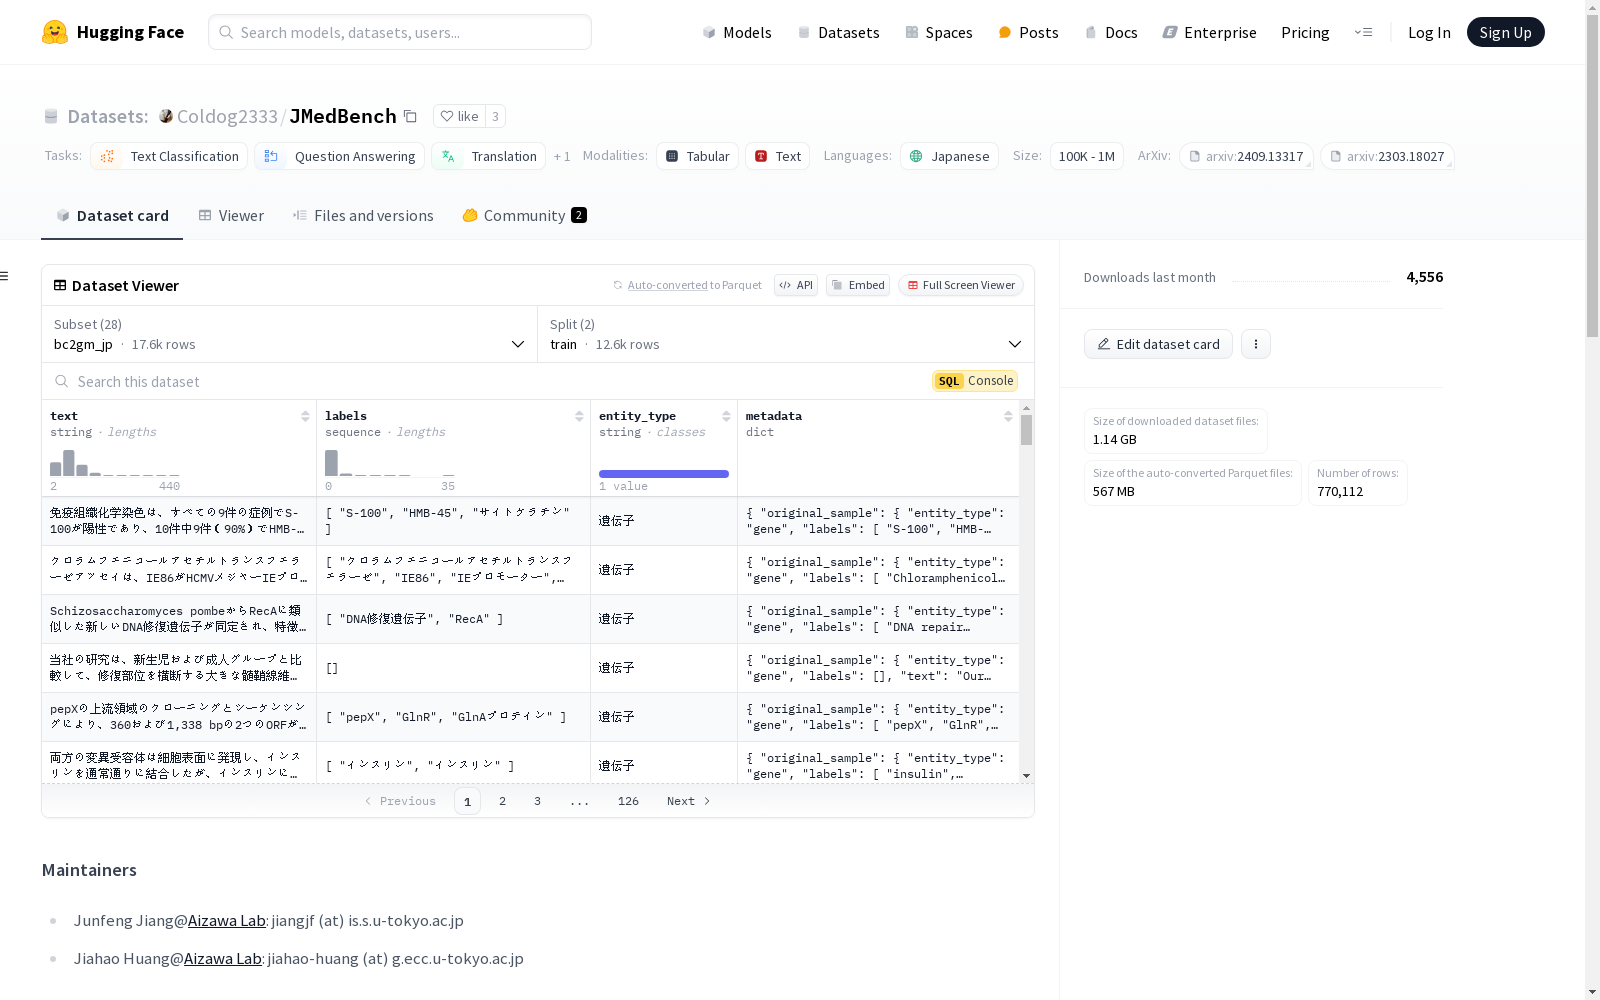This screenshot has height=1000, width=1600.
Task: Open Spaces in the top navigation
Action: (939, 32)
